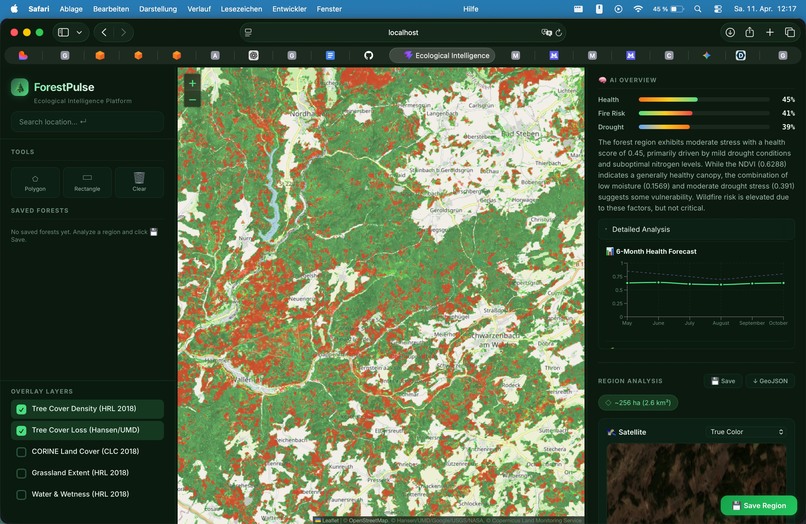Go forward to next page
The width and height of the screenshot is (806, 524).
click(123, 32)
